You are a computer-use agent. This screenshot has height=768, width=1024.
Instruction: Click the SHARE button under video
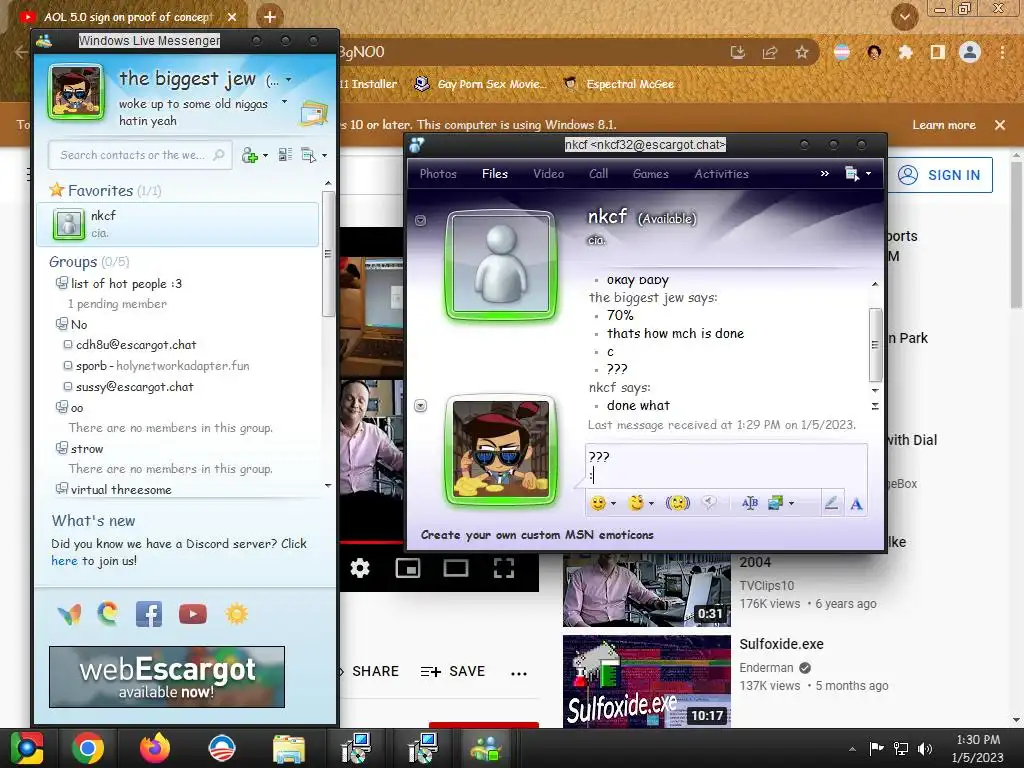374,671
